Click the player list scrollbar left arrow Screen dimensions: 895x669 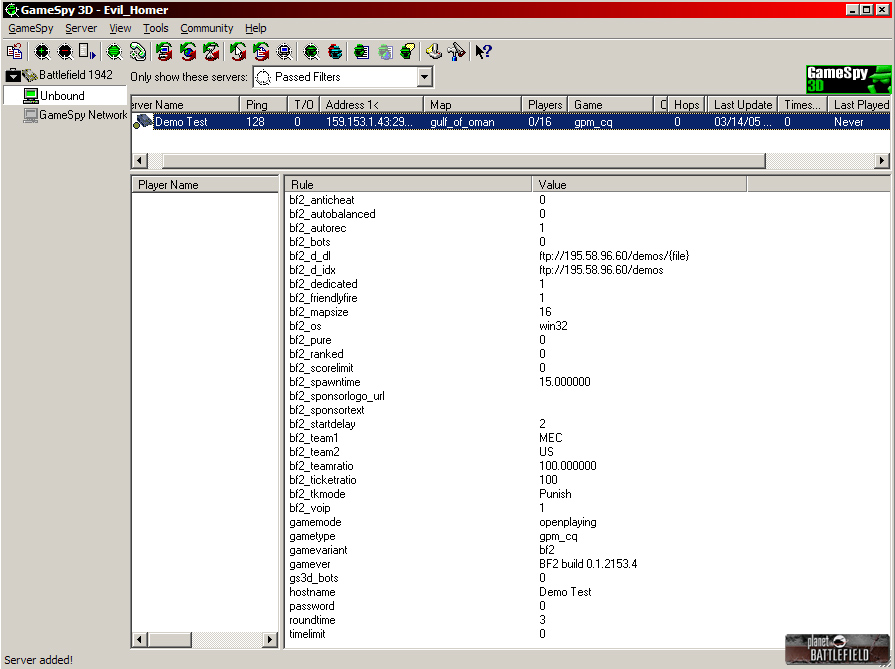click(139, 639)
